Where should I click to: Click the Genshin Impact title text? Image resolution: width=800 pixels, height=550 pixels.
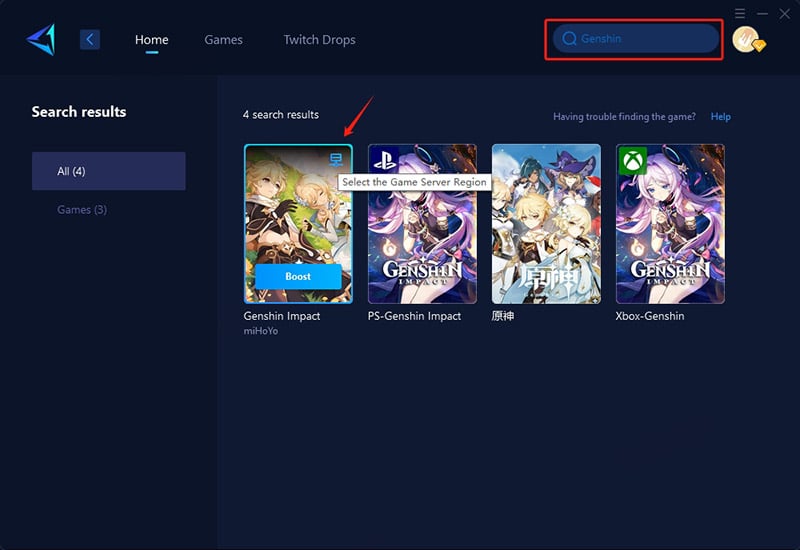[x=282, y=316]
